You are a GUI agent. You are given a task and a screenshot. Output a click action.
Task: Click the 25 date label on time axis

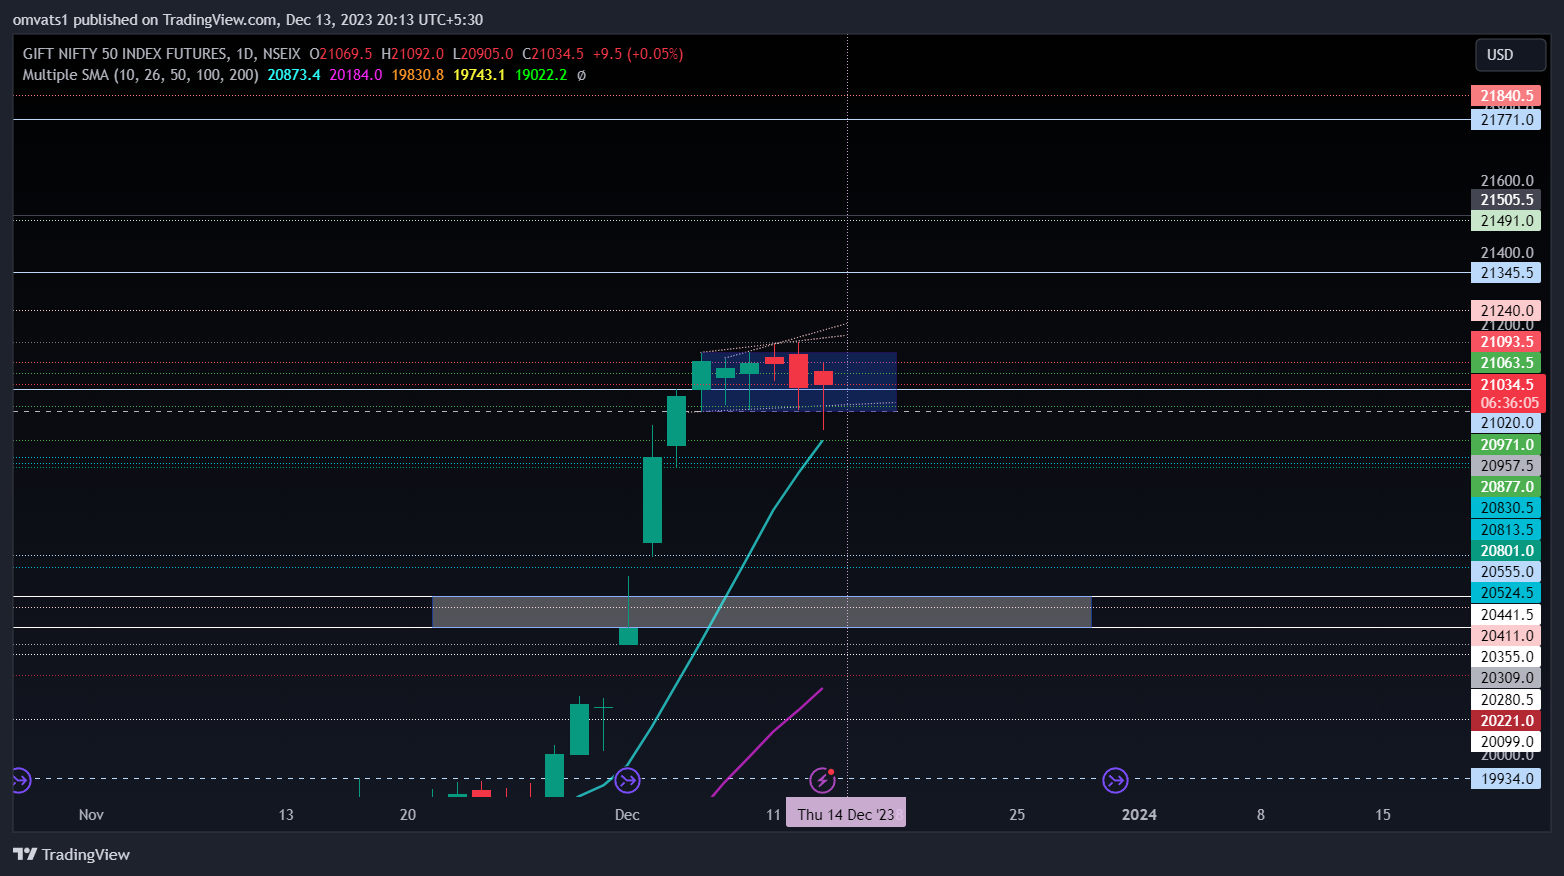(x=1017, y=815)
